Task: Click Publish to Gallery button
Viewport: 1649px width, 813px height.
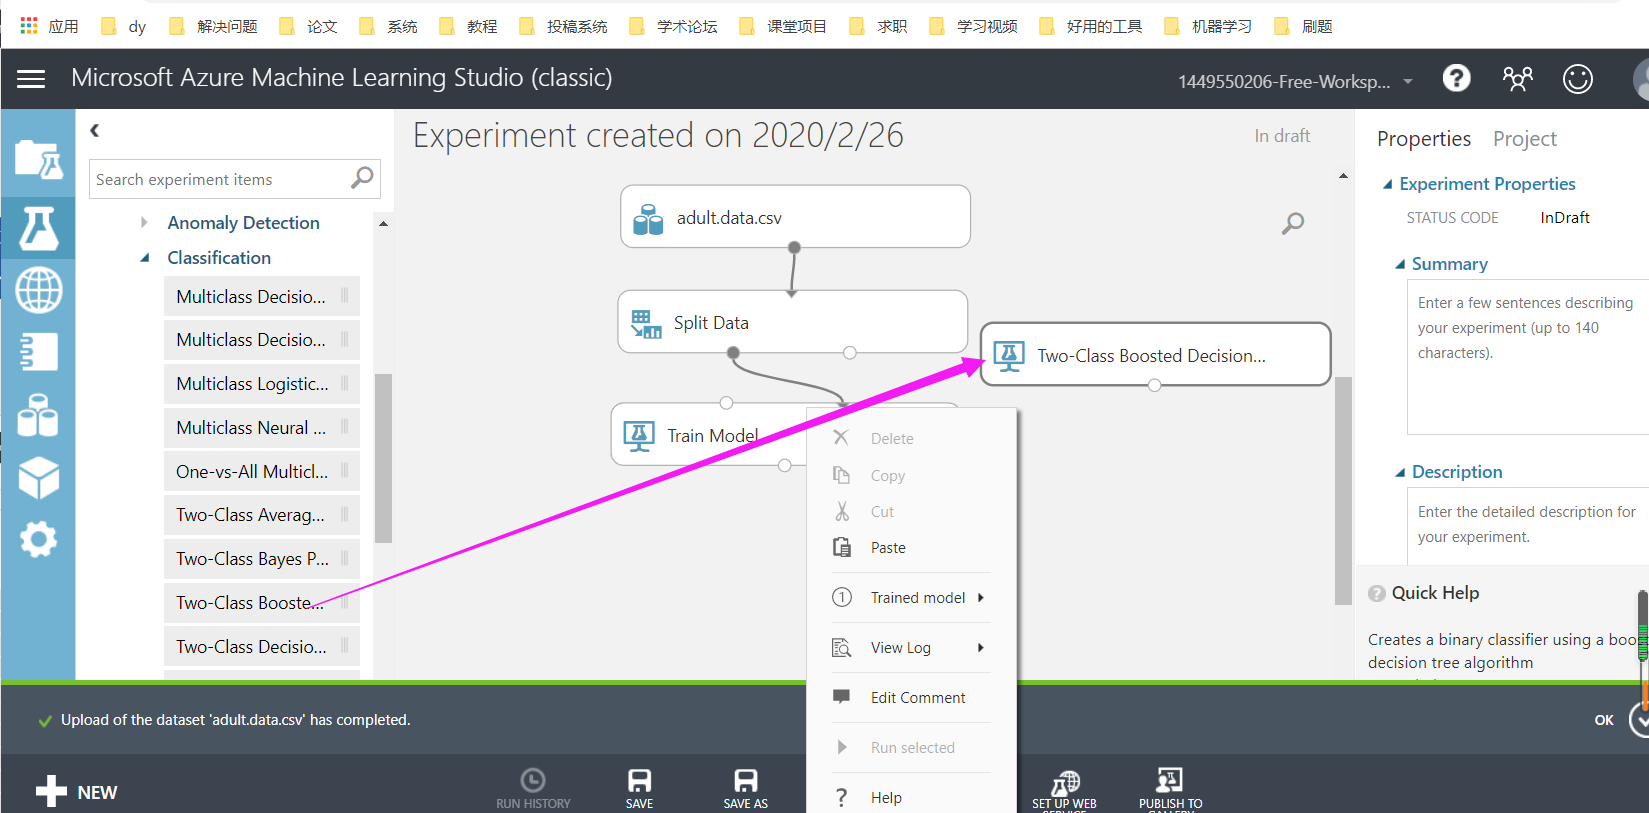Action: [x=1170, y=790]
